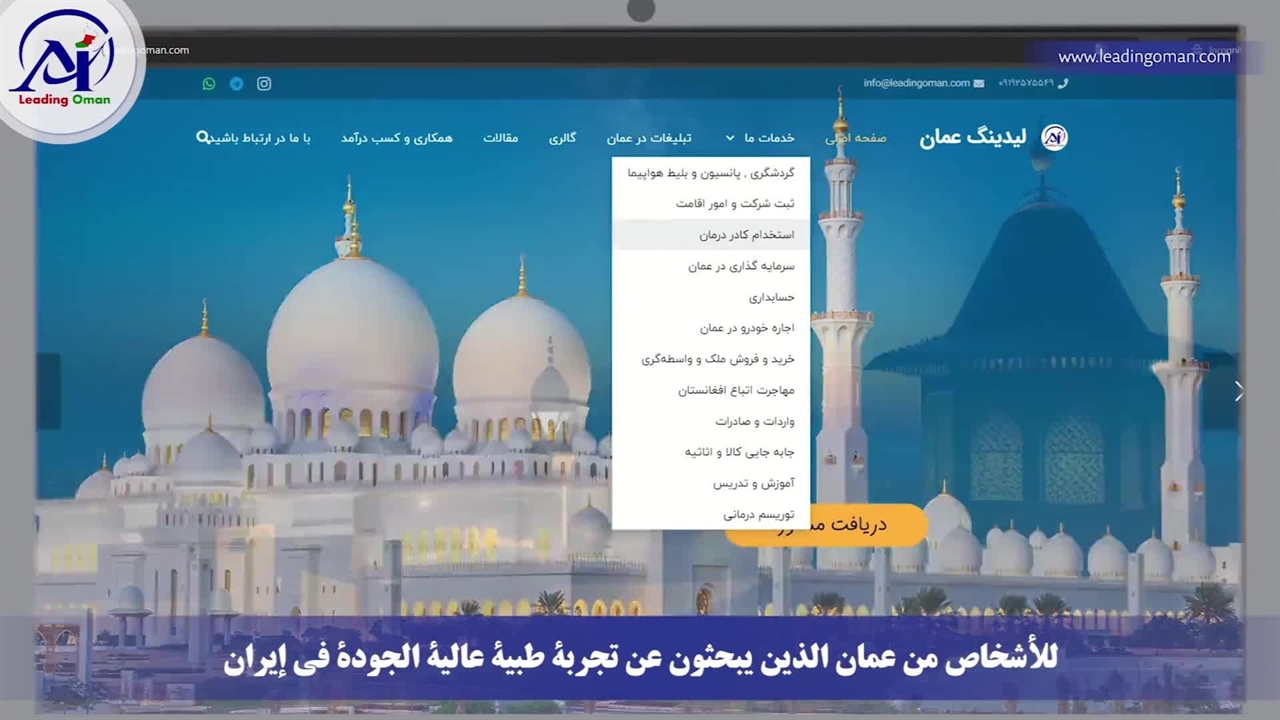Go to next slide with right arrow
This screenshot has height=720, width=1280.
coord(1238,391)
